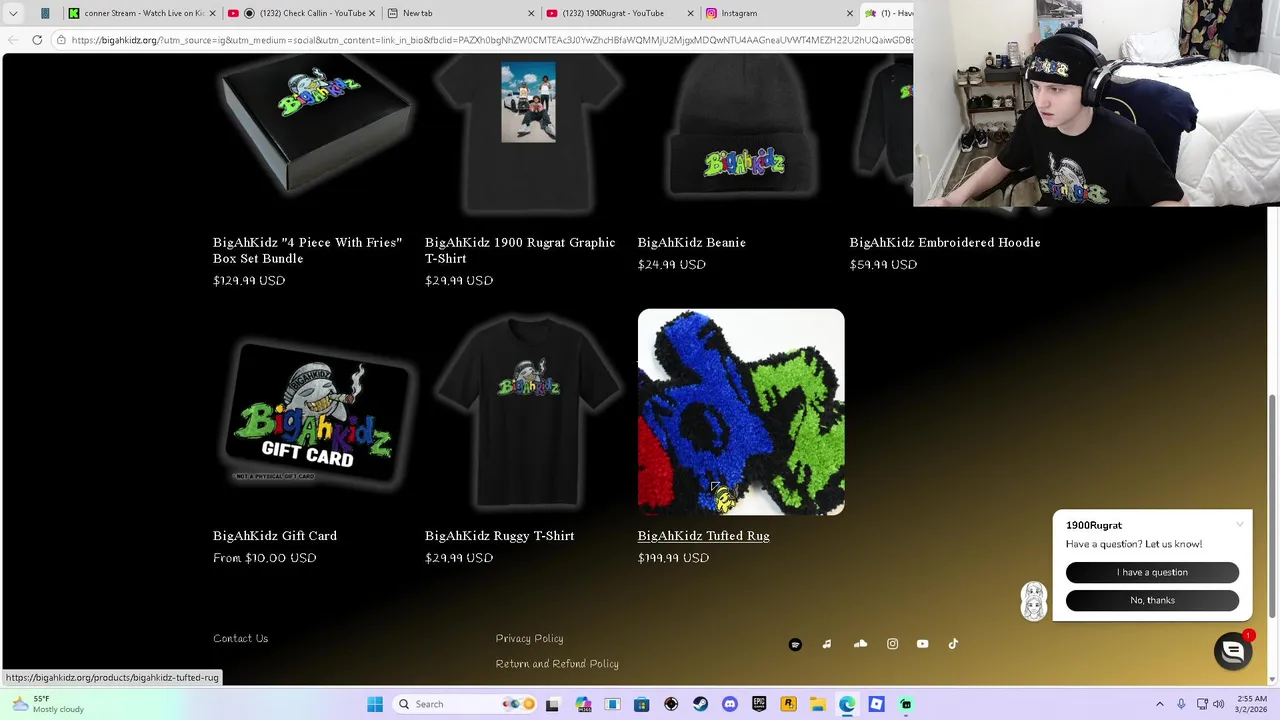The image size is (1280, 720).
Task: Click the page vertical scrollbar thumb
Action: pos(1273,505)
